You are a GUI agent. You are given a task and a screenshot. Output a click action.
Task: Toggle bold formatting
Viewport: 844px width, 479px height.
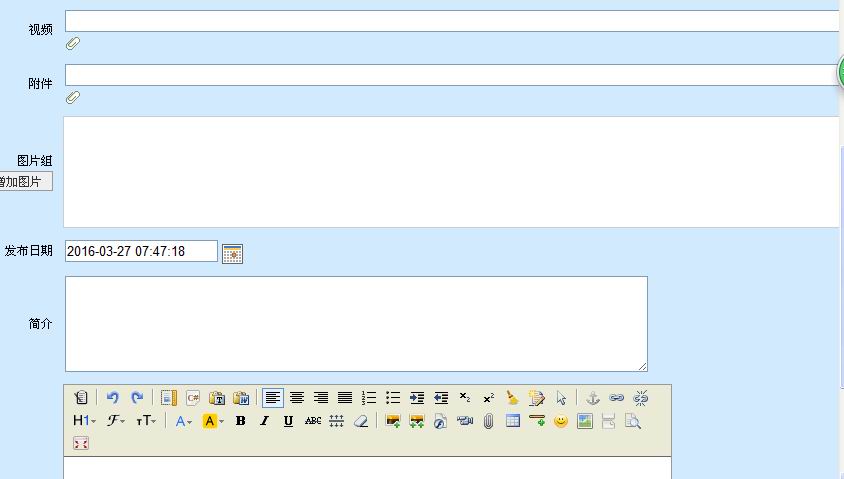(240, 421)
